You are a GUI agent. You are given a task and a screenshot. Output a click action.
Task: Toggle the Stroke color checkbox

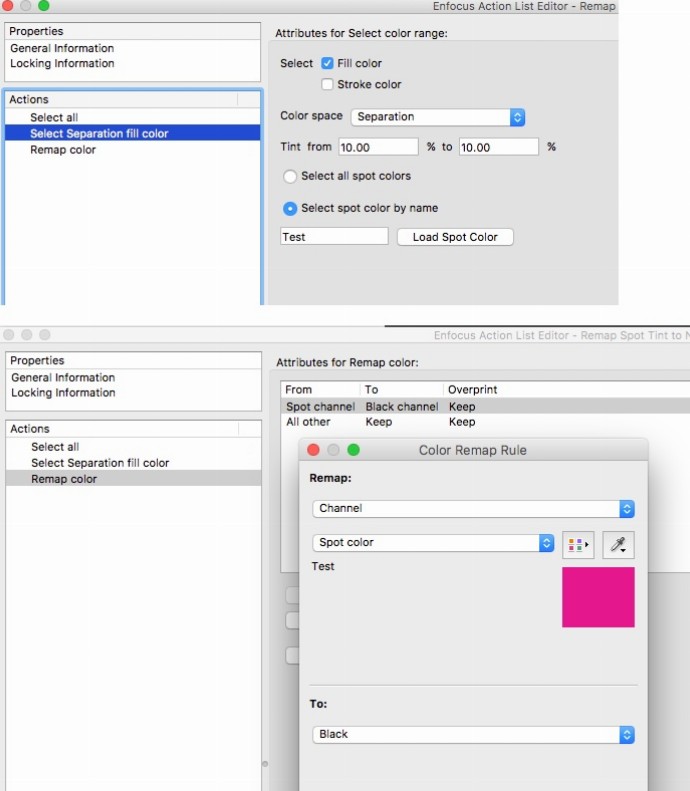[327, 84]
